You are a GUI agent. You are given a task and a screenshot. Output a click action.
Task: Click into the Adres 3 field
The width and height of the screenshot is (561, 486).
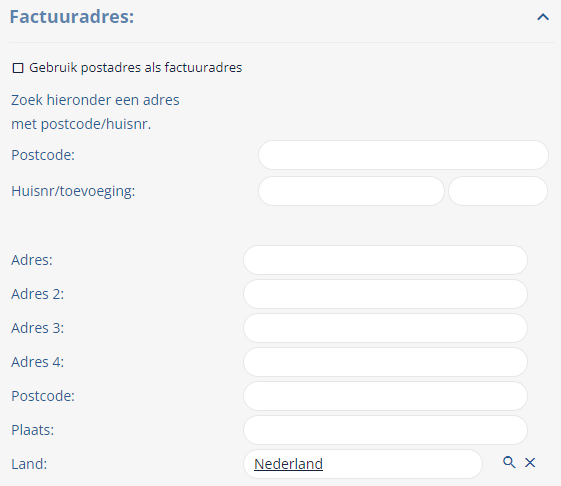[x=385, y=328]
